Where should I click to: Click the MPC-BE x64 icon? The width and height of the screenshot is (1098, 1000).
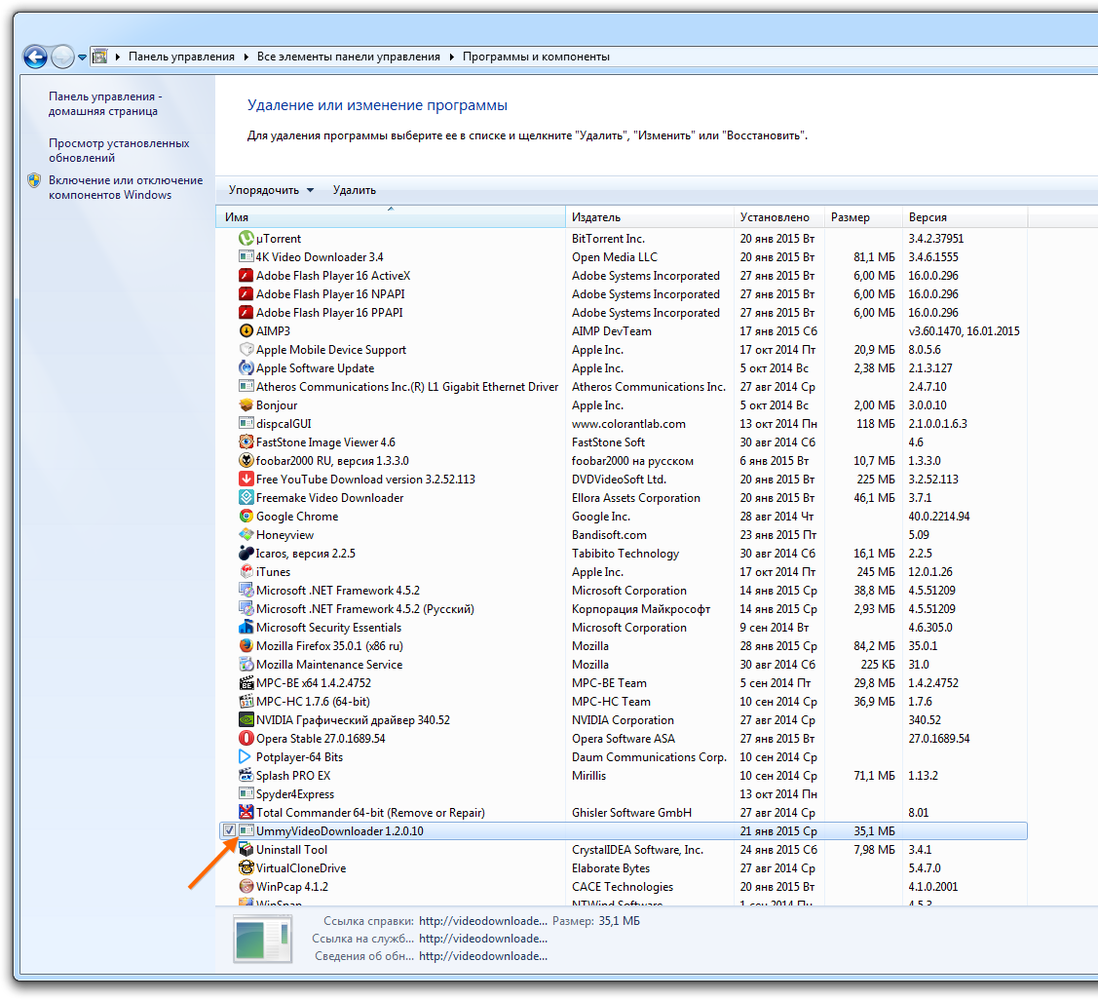pos(246,683)
